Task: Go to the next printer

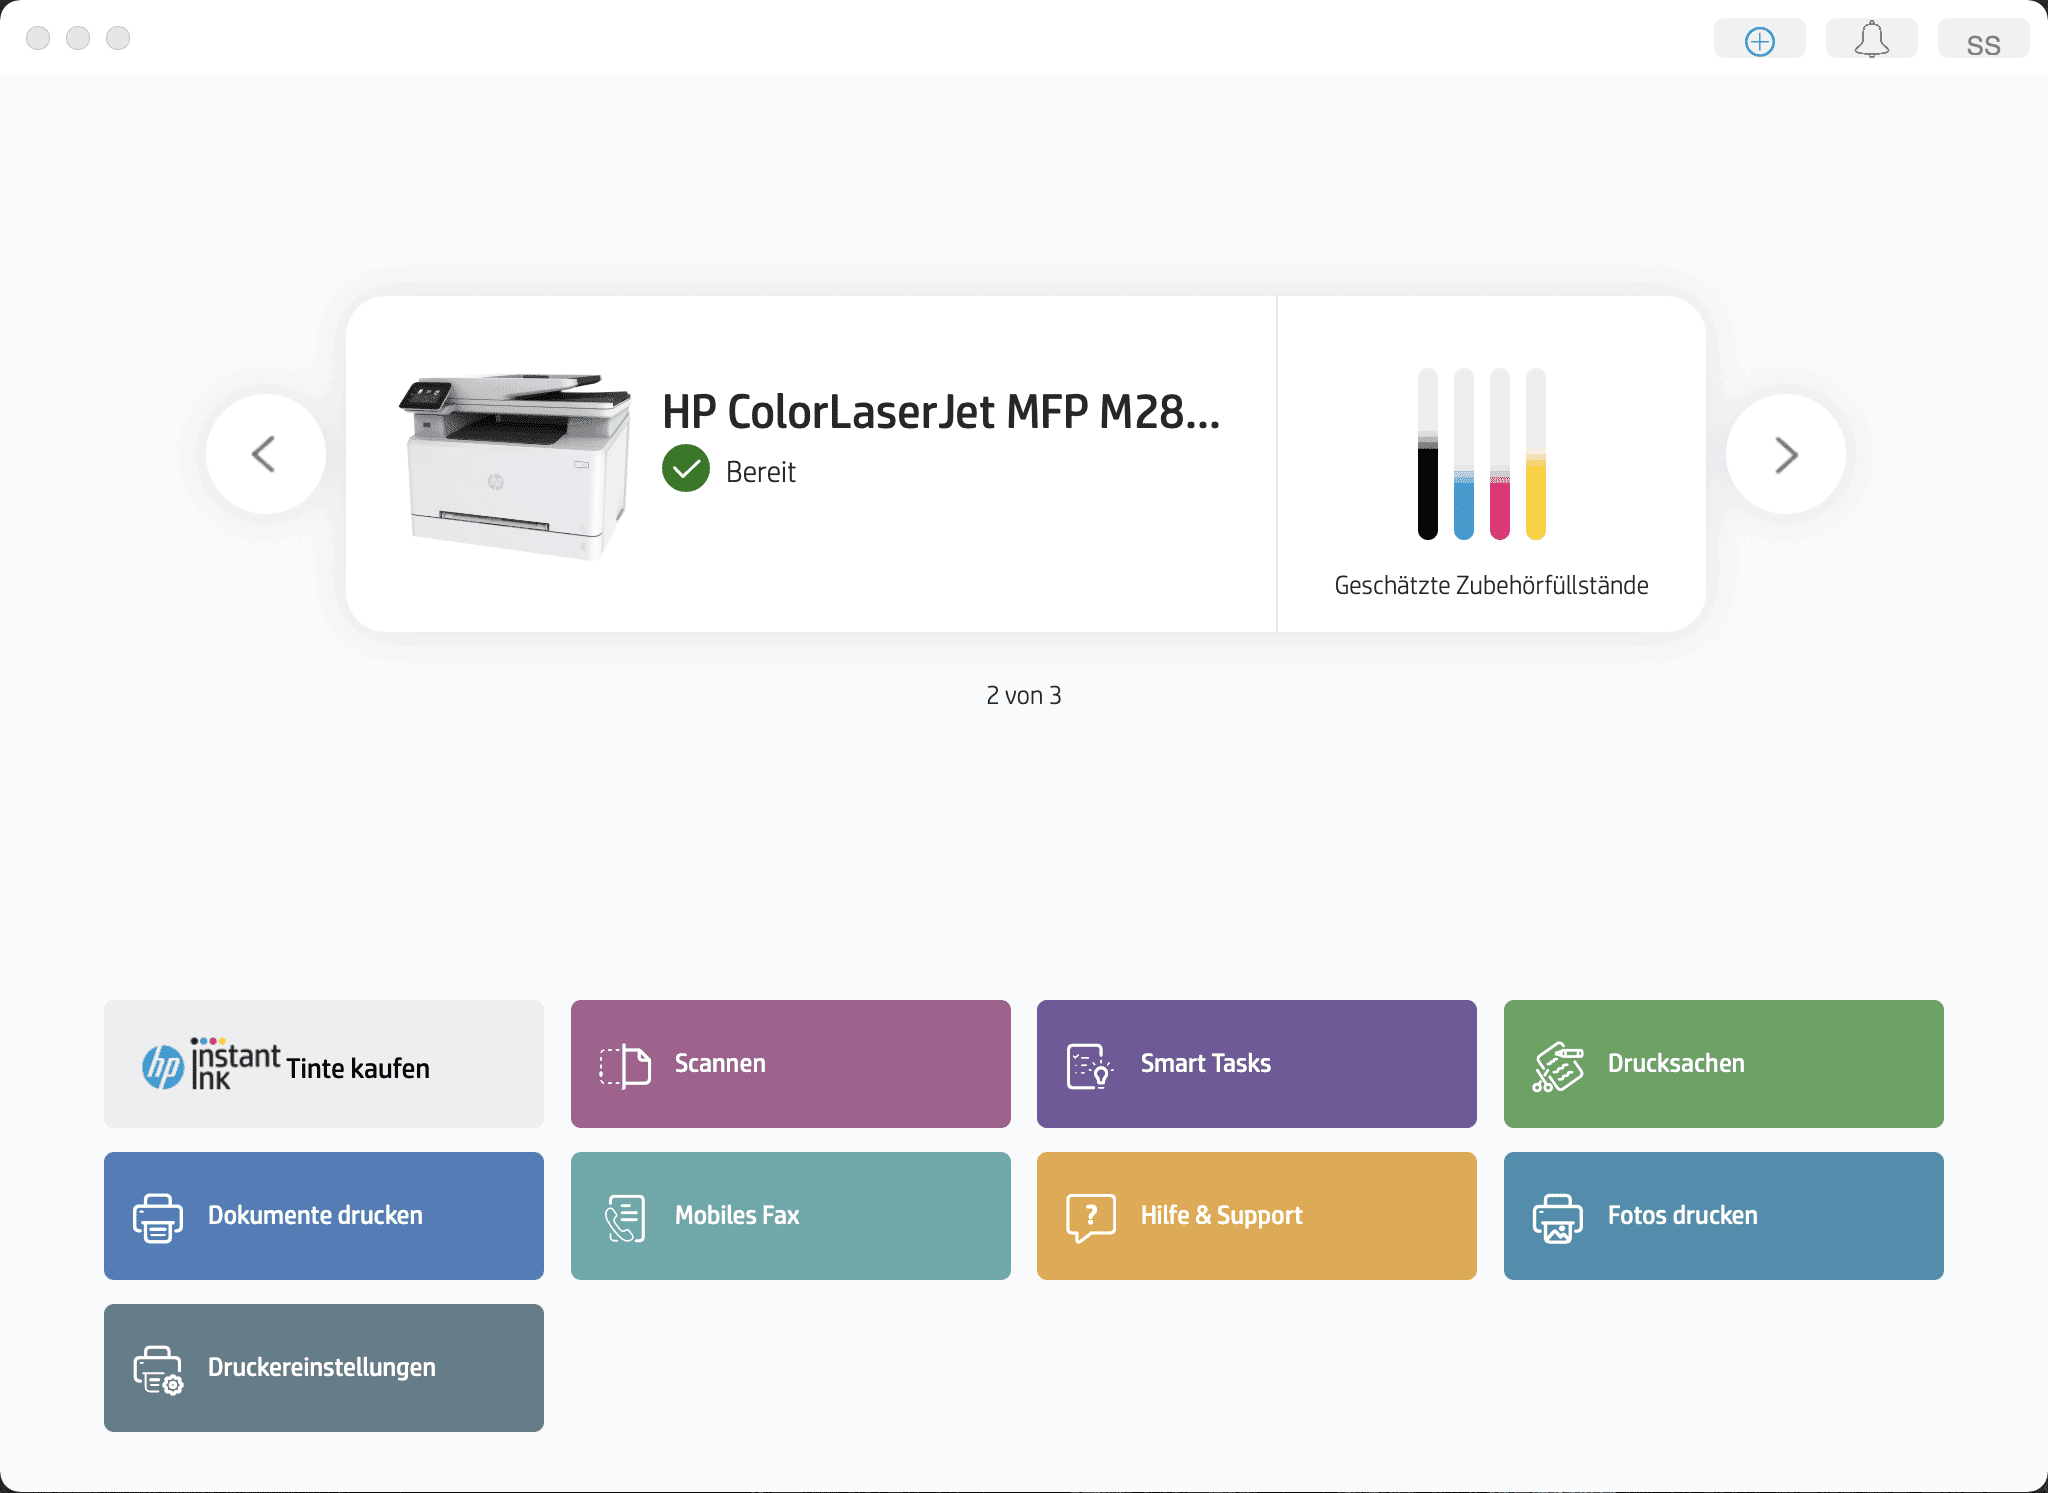Action: pyautogui.click(x=1785, y=454)
